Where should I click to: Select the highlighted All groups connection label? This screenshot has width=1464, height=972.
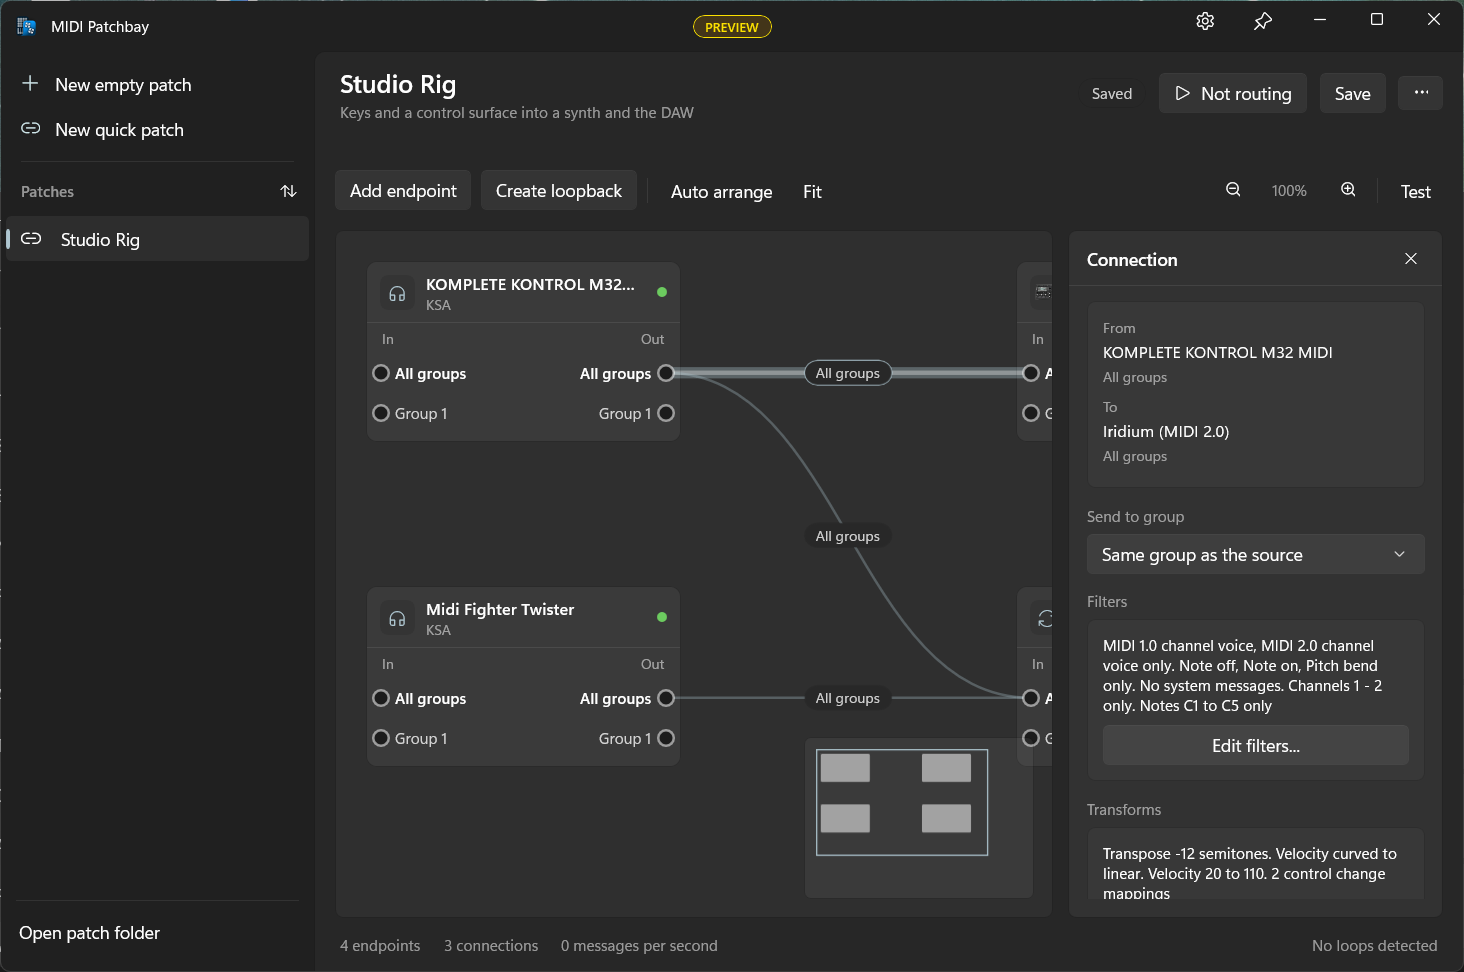[x=848, y=373]
